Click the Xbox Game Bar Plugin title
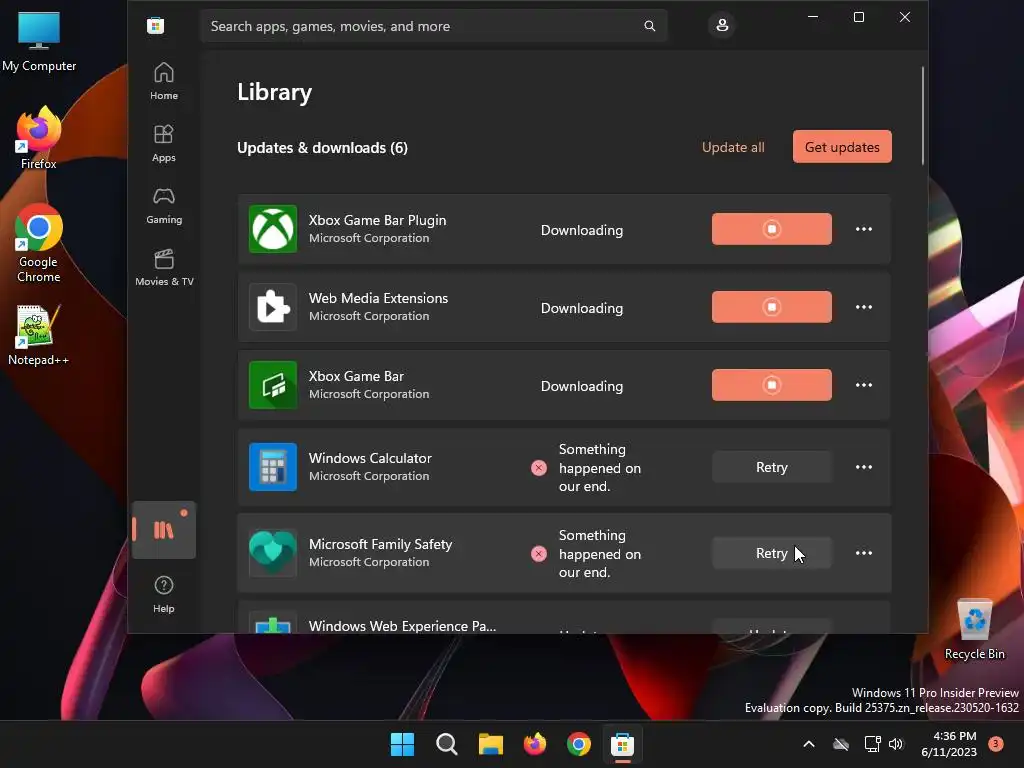Viewport: 1024px width, 768px height. [x=377, y=220]
